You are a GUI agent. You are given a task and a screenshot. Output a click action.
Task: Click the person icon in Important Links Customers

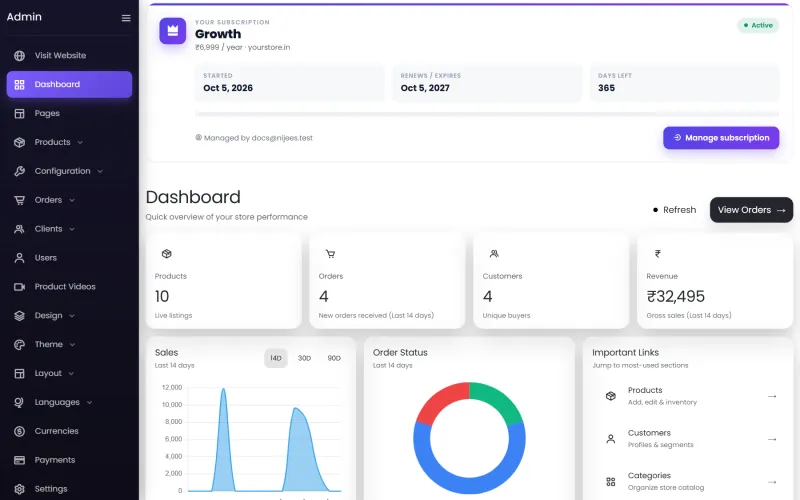click(611, 439)
